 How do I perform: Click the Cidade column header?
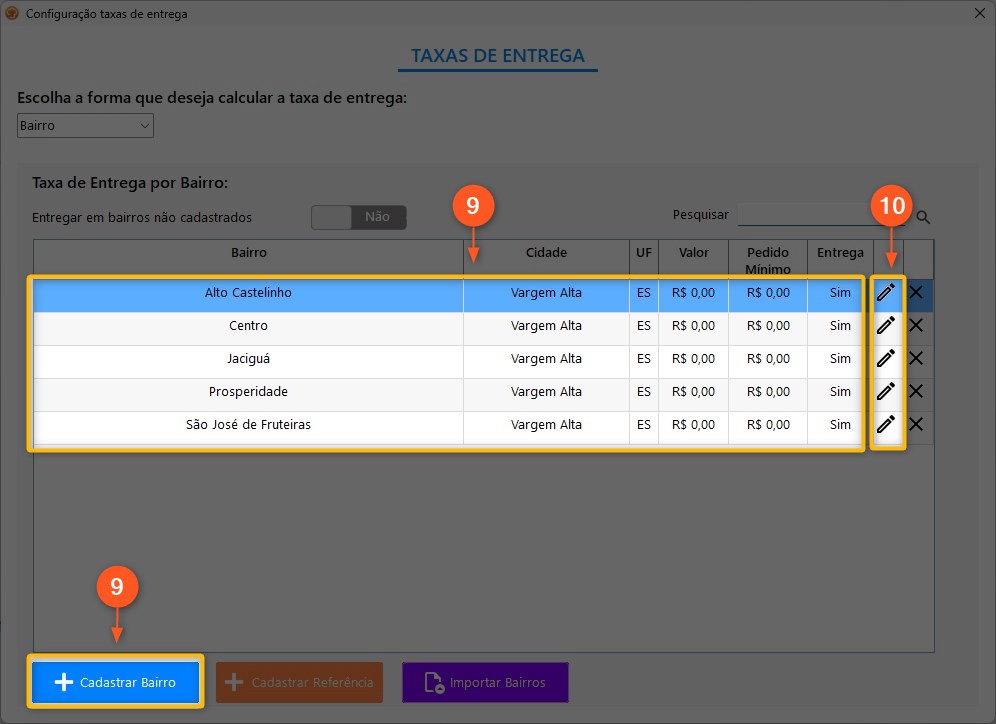[546, 253]
